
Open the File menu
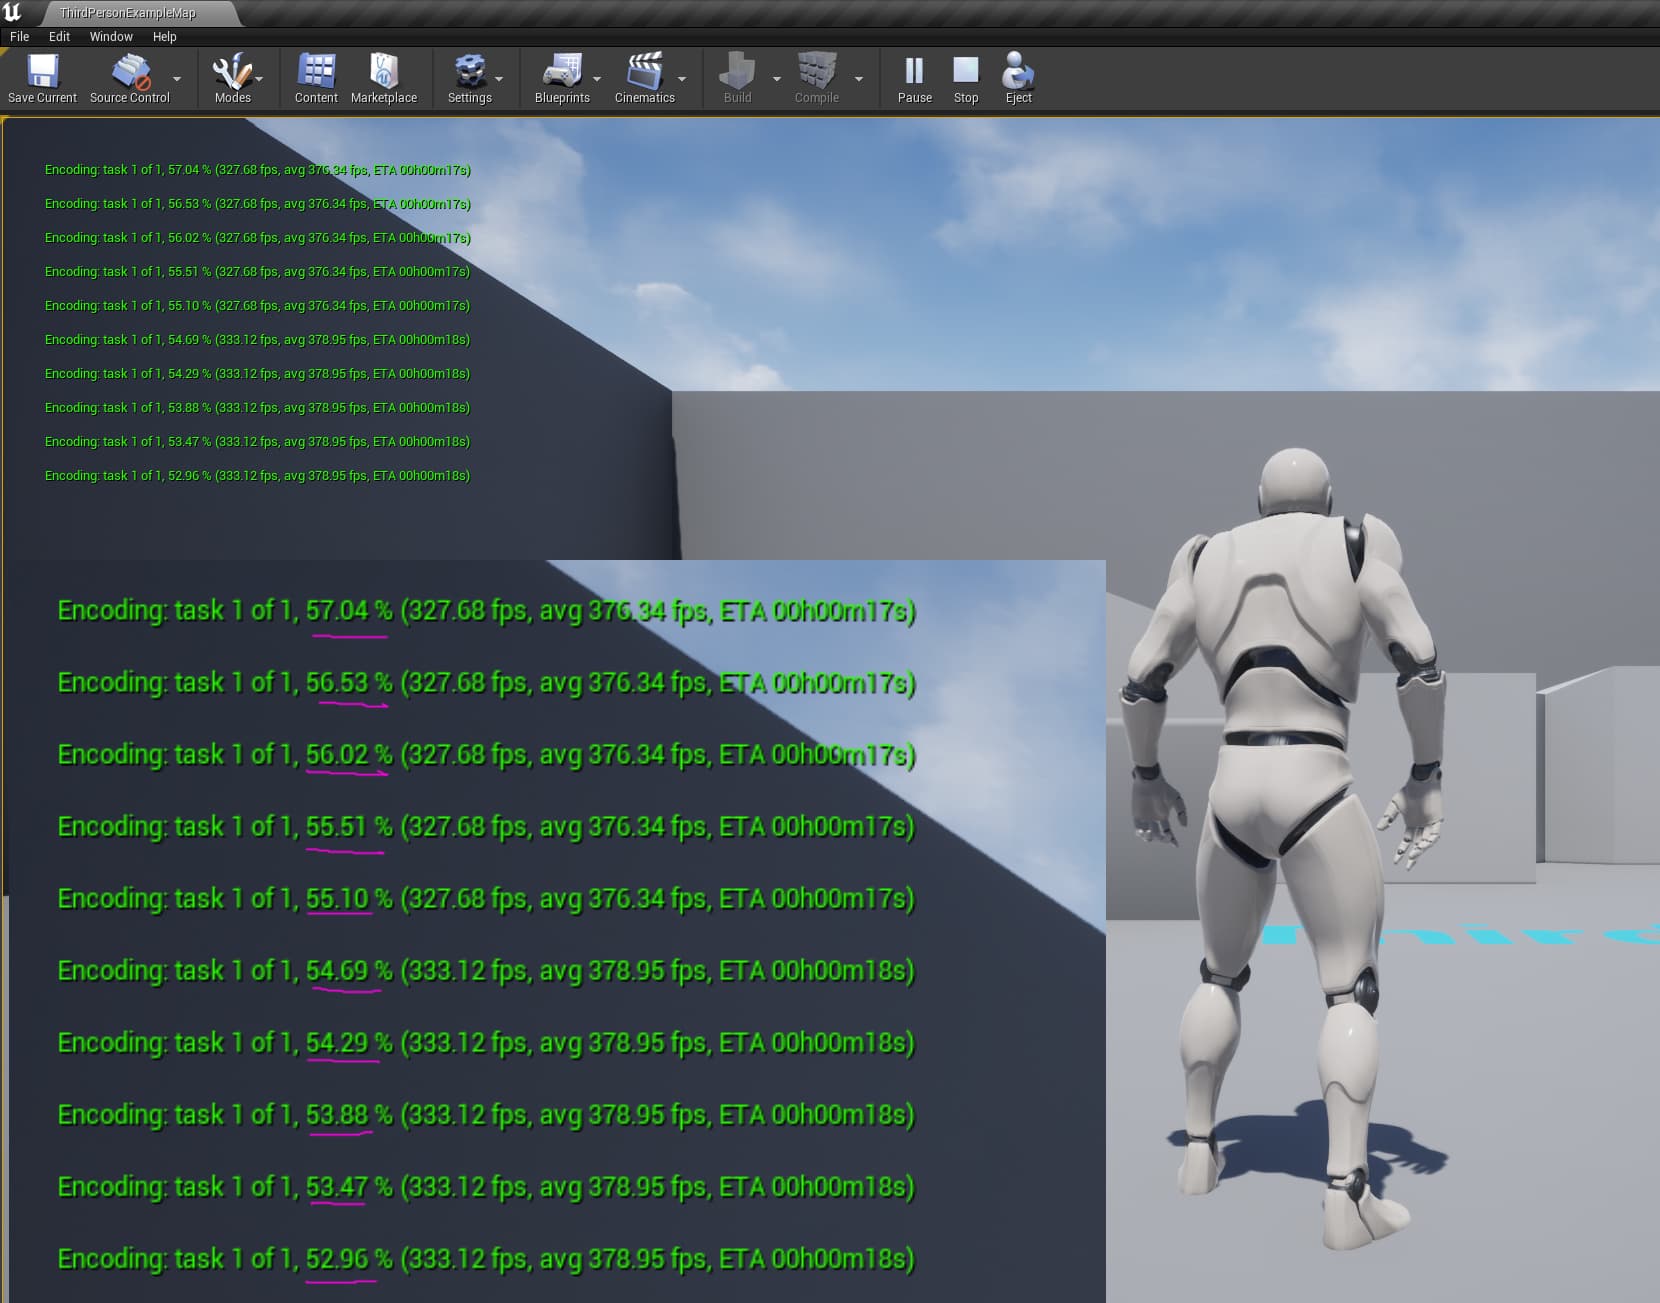[x=19, y=36]
